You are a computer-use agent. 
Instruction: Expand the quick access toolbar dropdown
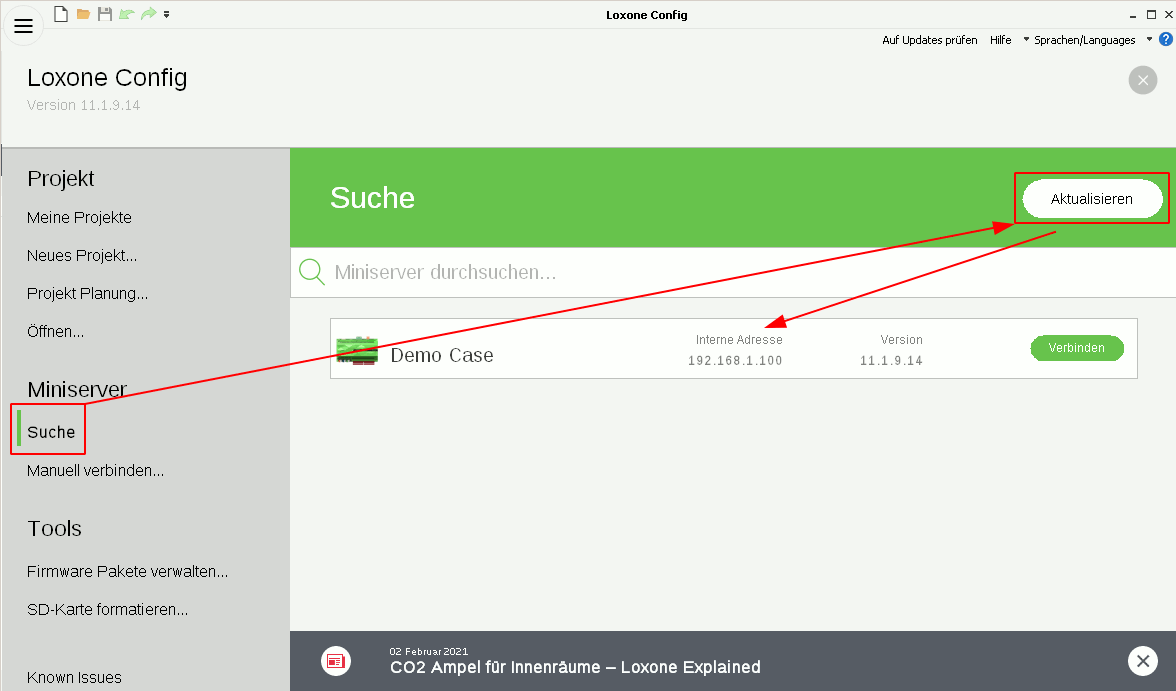tap(166, 14)
